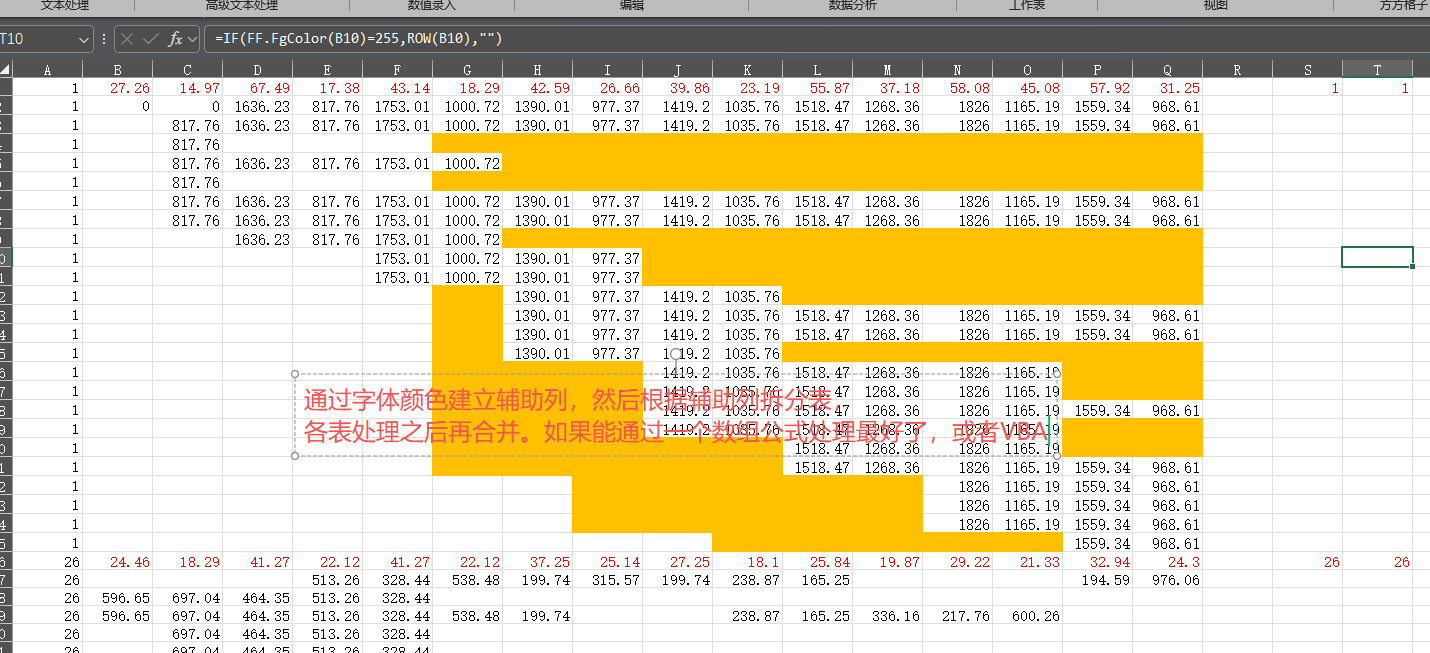Click the selected cell T10 in the grid
Screen dimensions: 1430x653
pyautogui.click(x=1376, y=257)
